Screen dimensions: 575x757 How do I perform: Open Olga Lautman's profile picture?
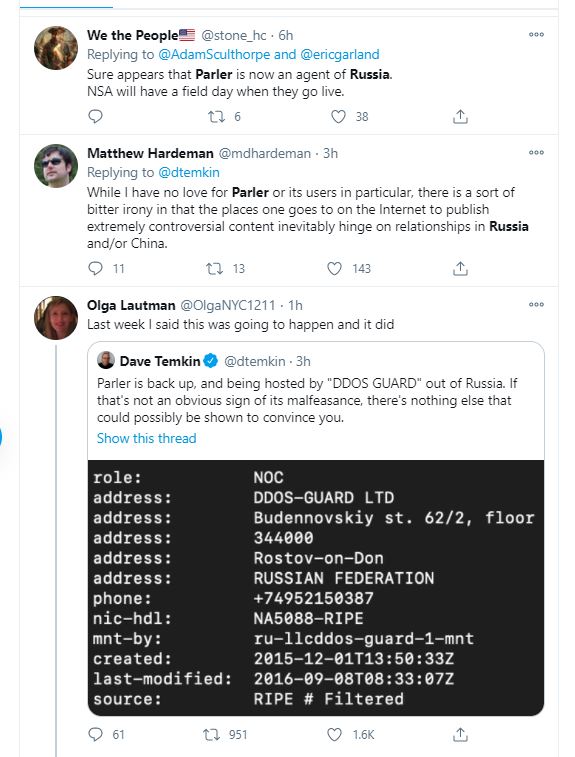tap(56, 318)
